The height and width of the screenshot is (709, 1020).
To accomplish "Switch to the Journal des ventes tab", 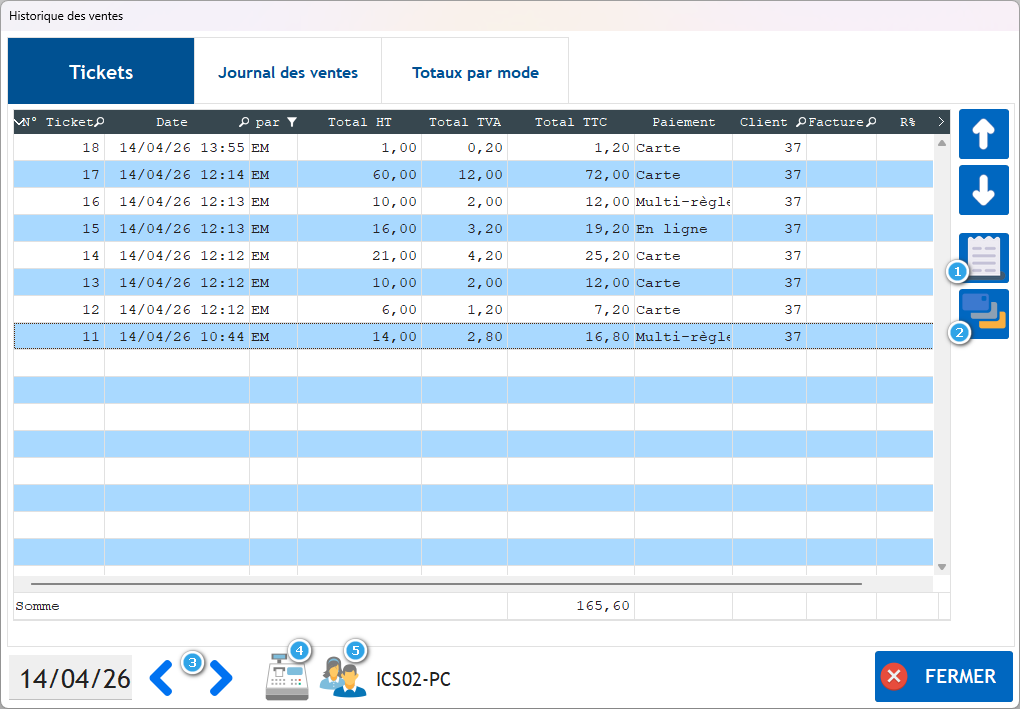I will [288, 72].
